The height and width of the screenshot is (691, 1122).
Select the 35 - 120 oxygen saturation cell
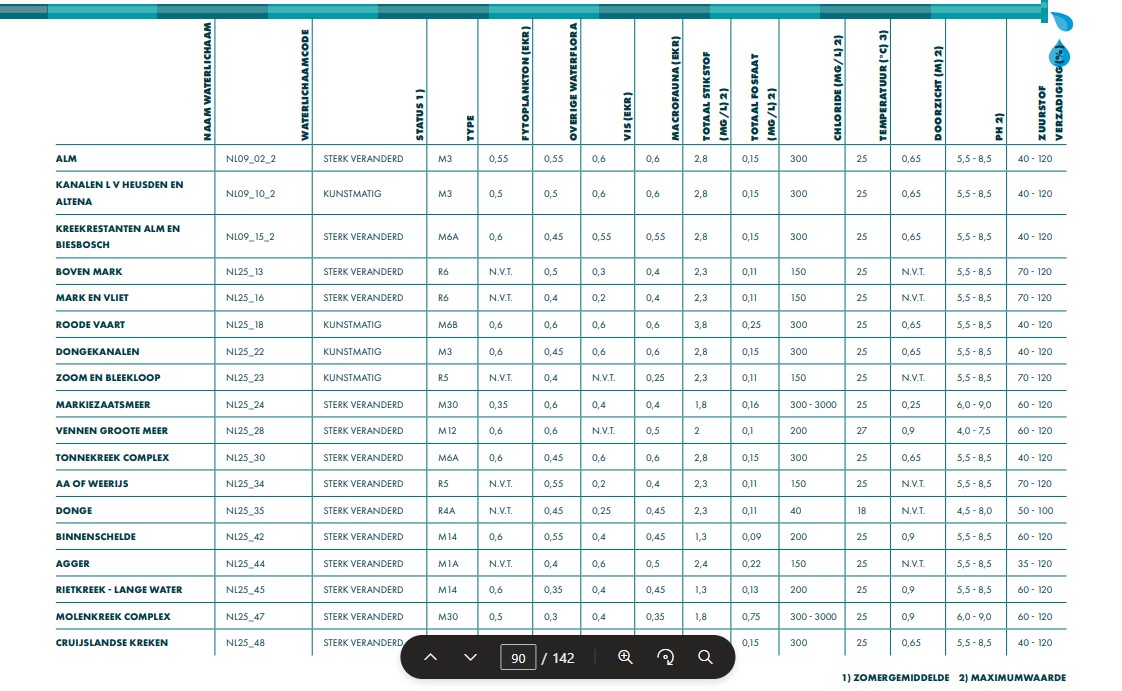pyautogui.click(x=1035, y=564)
